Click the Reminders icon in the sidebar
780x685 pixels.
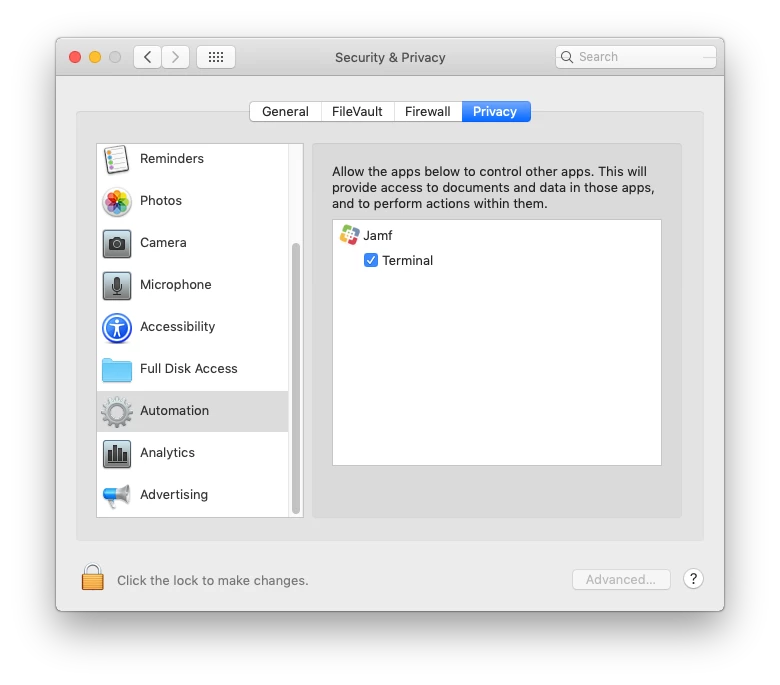116,159
